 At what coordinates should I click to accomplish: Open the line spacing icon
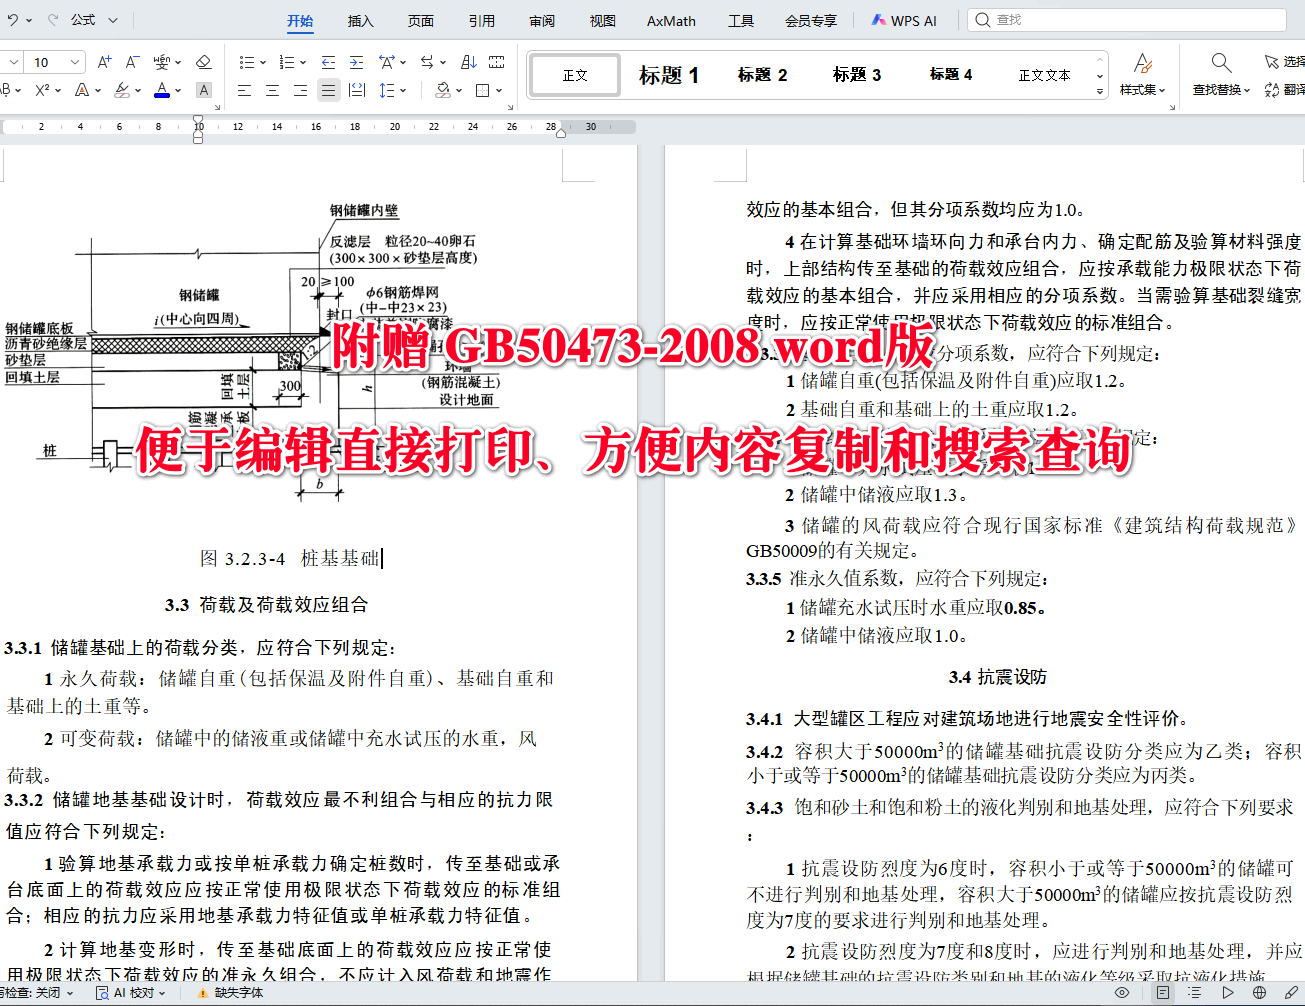387,90
